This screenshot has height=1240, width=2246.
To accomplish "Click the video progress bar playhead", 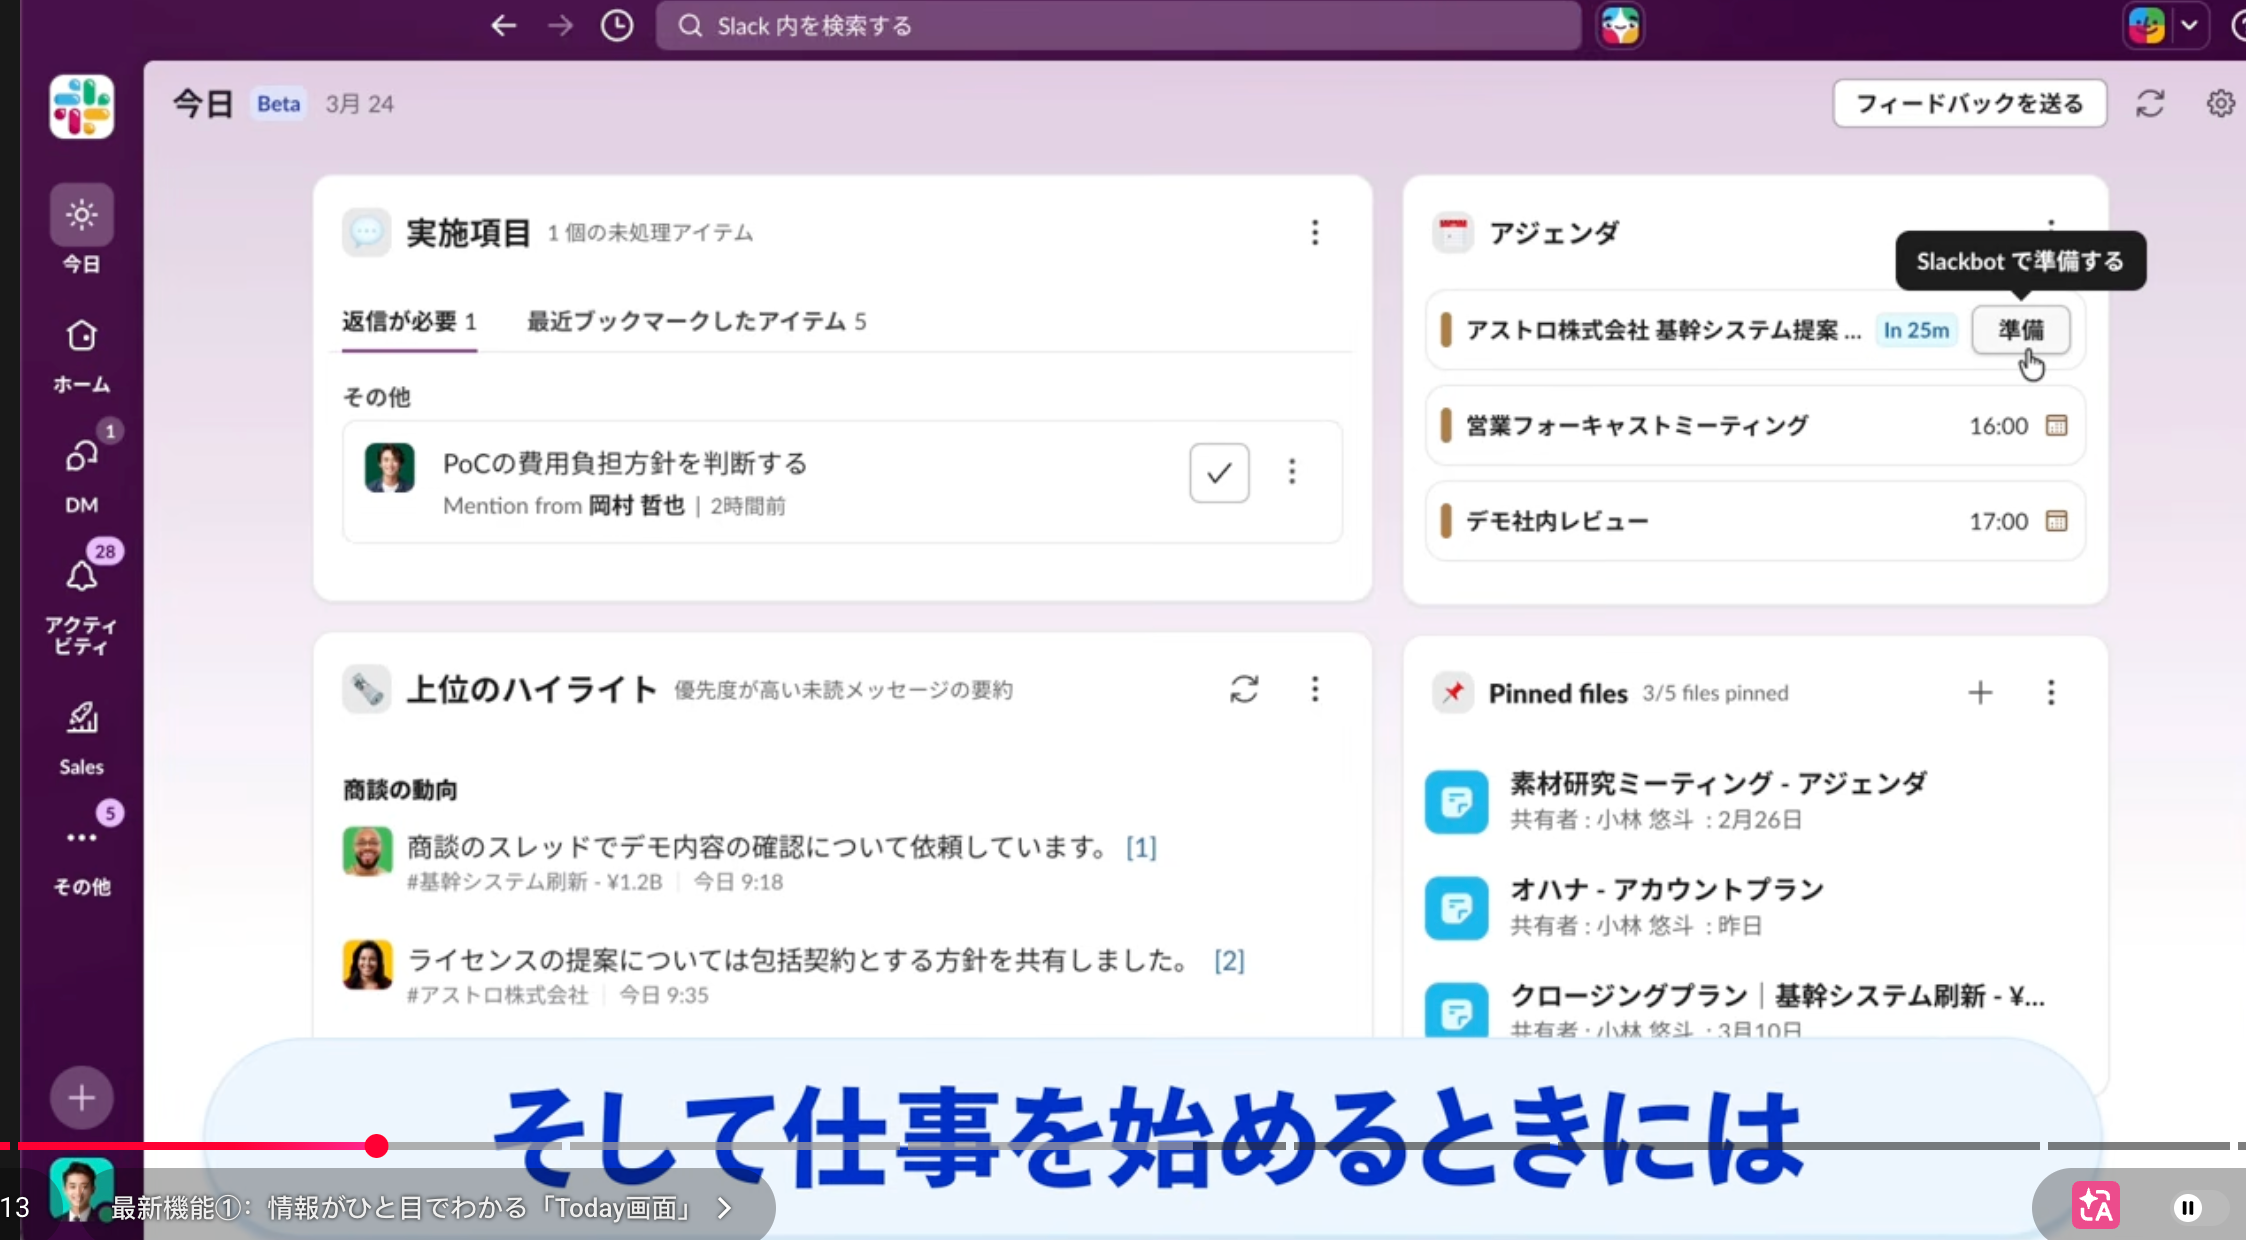I will 376,1146.
